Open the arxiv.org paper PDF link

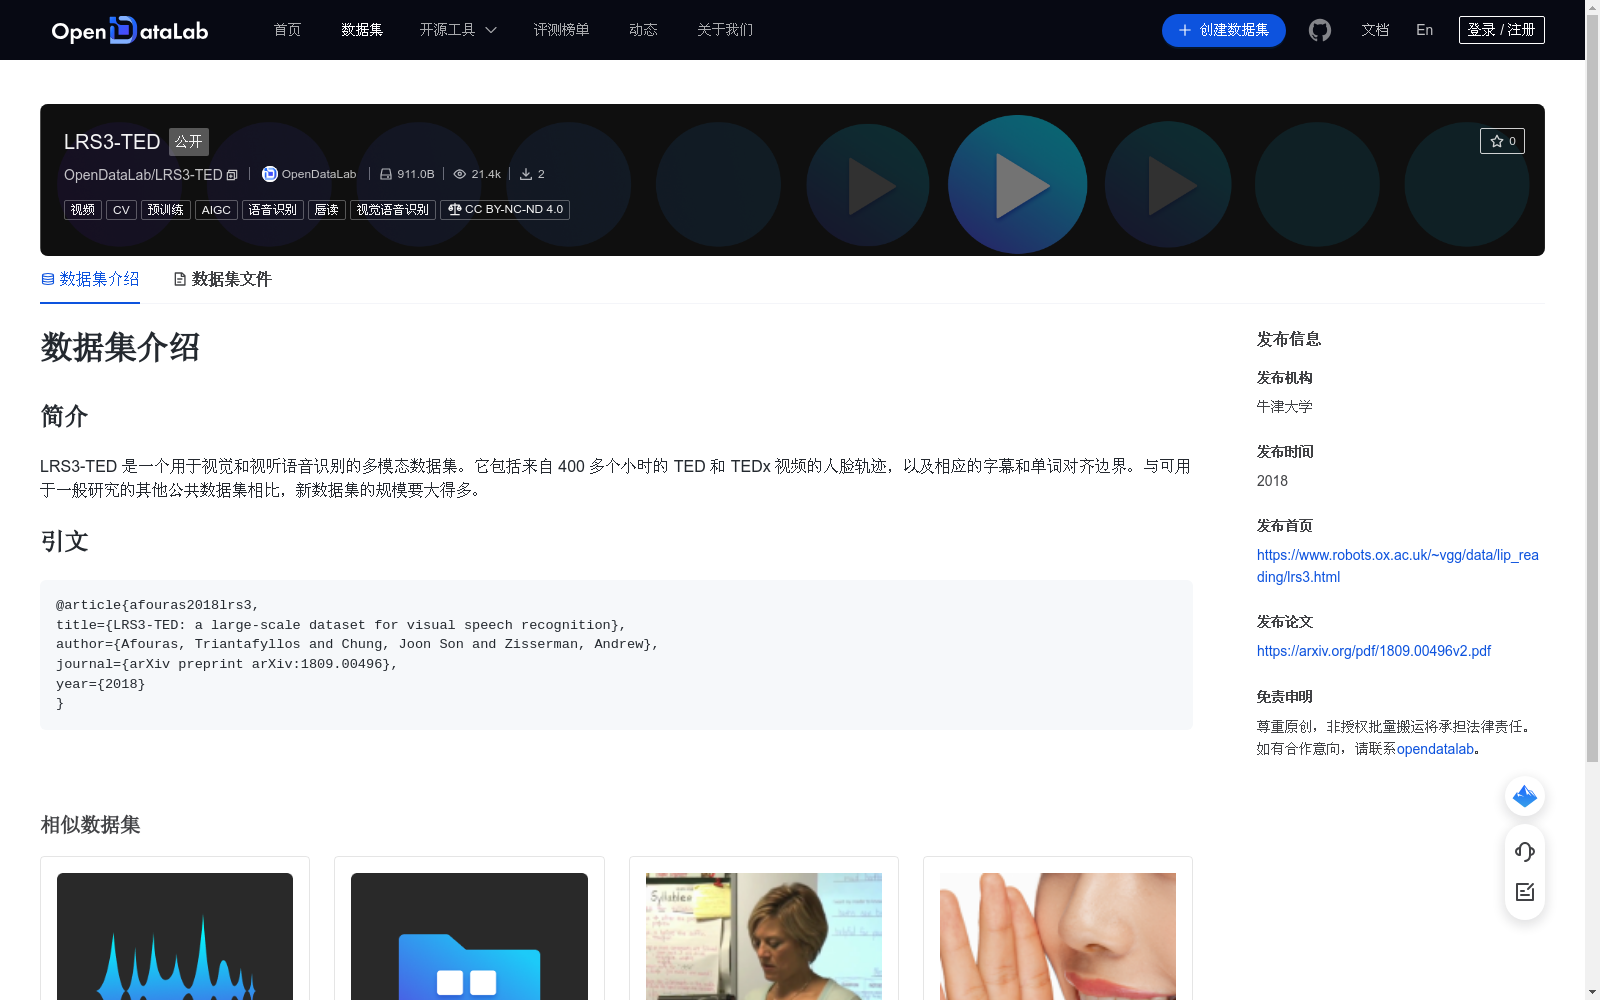point(1374,651)
